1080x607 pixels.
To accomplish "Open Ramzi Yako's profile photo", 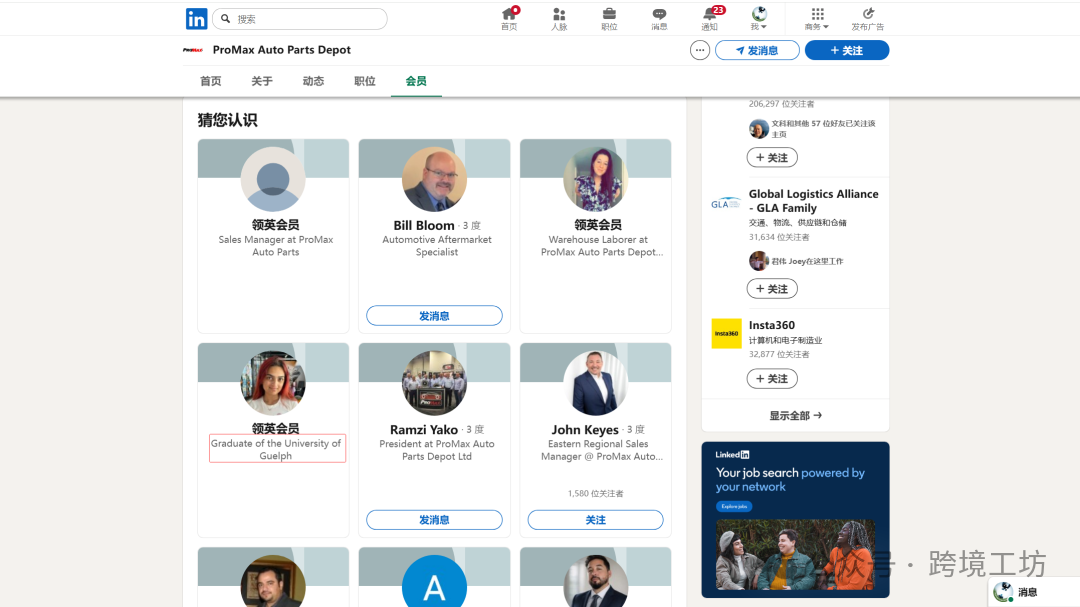I will click(x=434, y=383).
